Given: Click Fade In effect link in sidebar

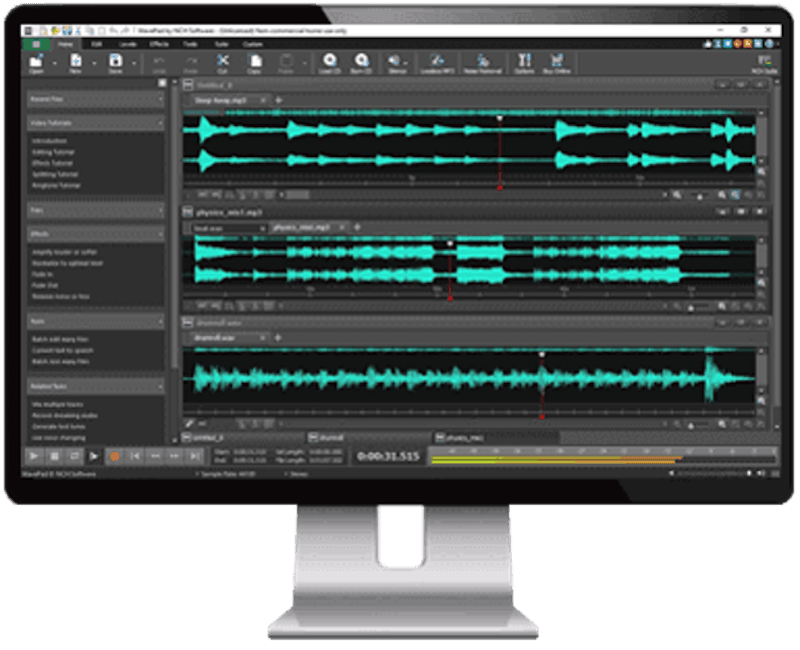Looking at the screenshot, I should tap(42, 274).
